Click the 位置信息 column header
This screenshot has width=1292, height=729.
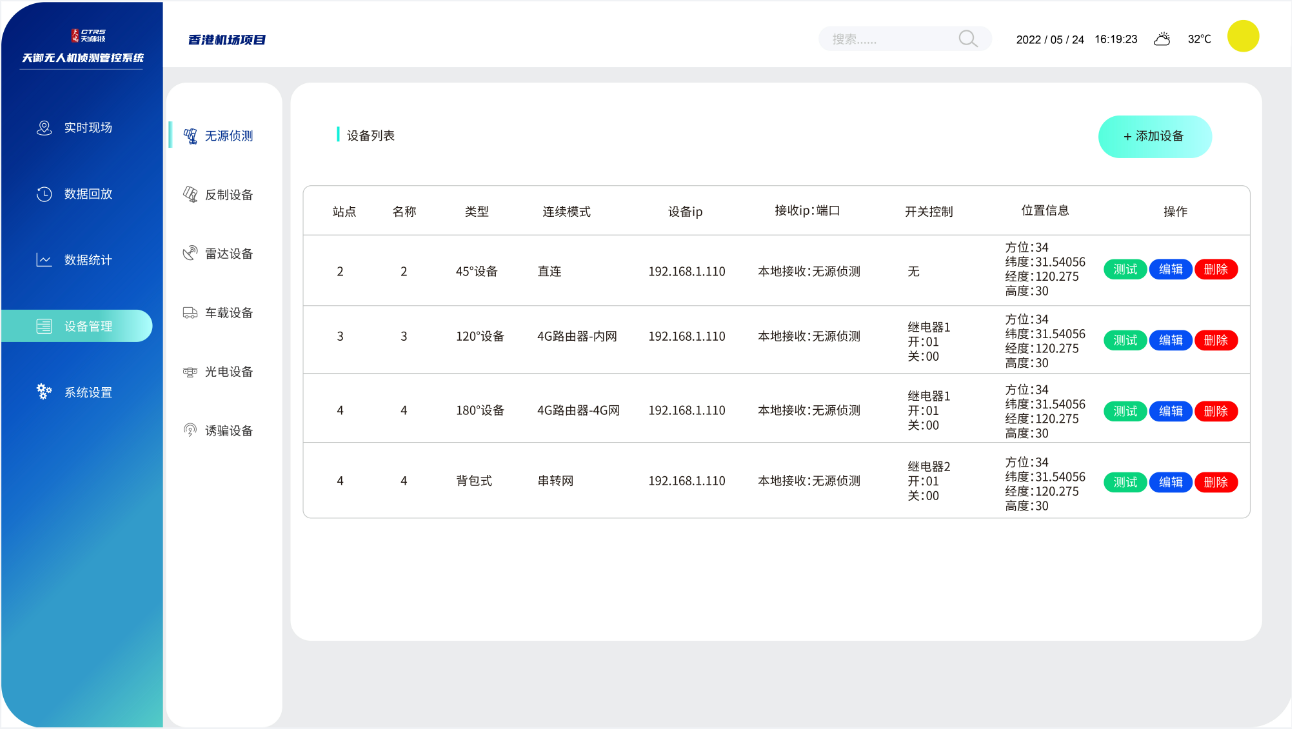pyautogui.click(x=1045, y=211)
